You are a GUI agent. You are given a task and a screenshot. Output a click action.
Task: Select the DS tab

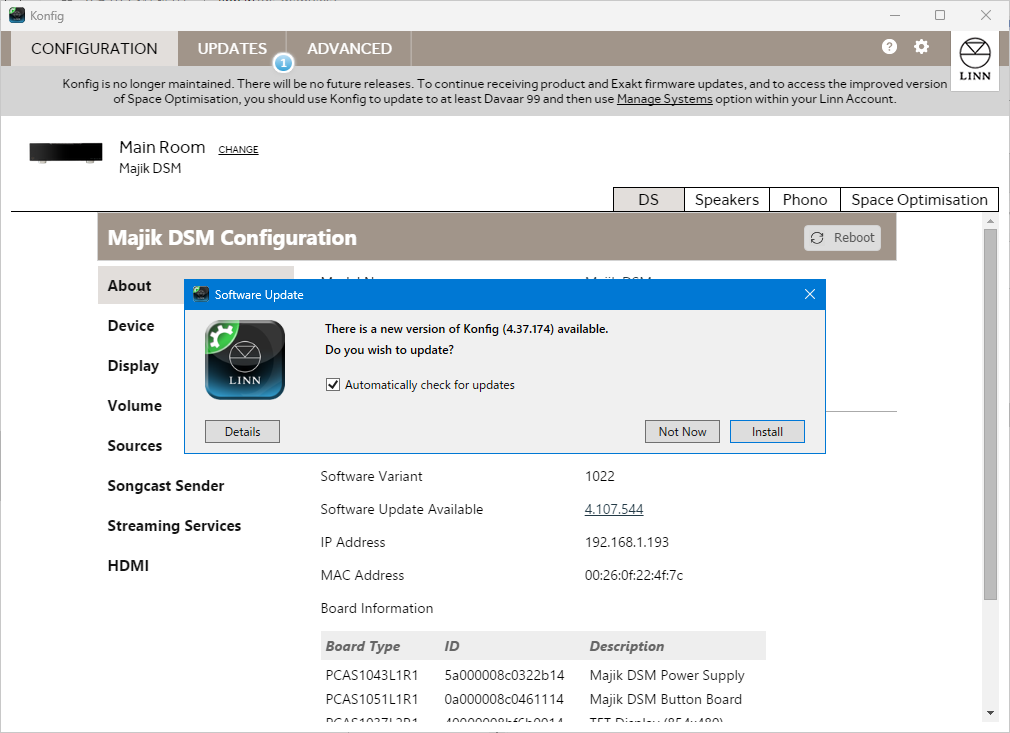(649, 200)
